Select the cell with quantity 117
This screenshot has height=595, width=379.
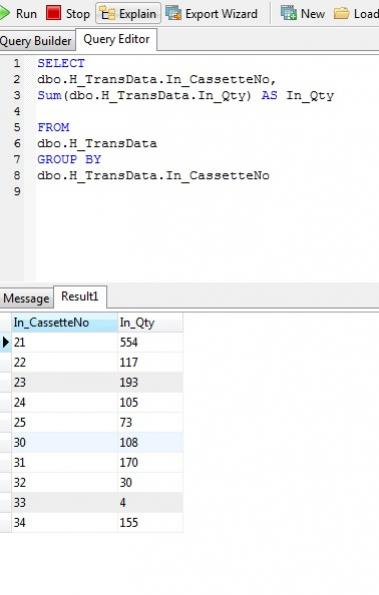pyautogui.click(x=150, y=362)
